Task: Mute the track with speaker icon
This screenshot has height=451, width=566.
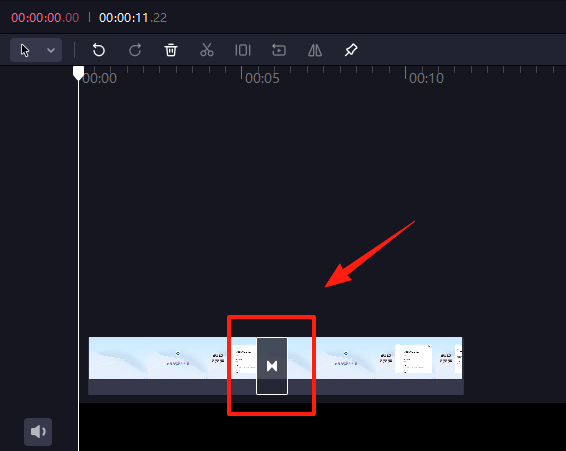Action: (x=38, y=432)
